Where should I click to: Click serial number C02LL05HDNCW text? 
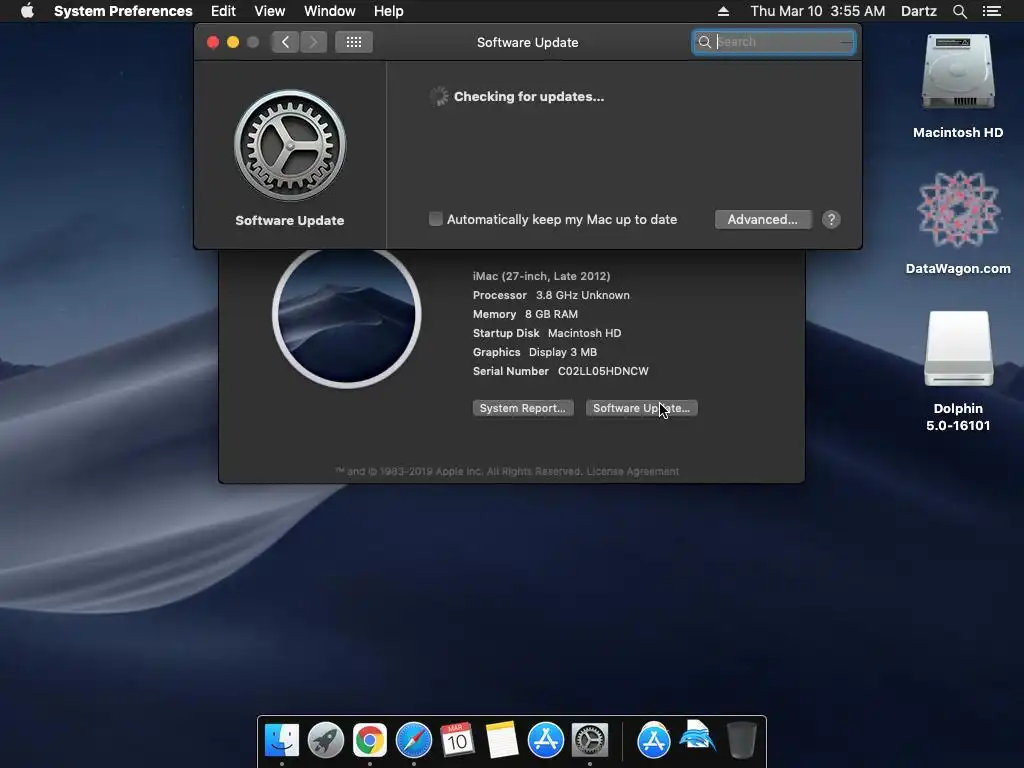coord(603,371)
